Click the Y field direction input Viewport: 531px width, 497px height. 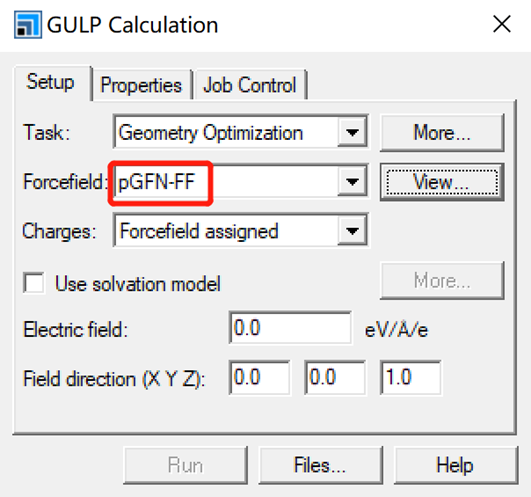pos(335,377)
